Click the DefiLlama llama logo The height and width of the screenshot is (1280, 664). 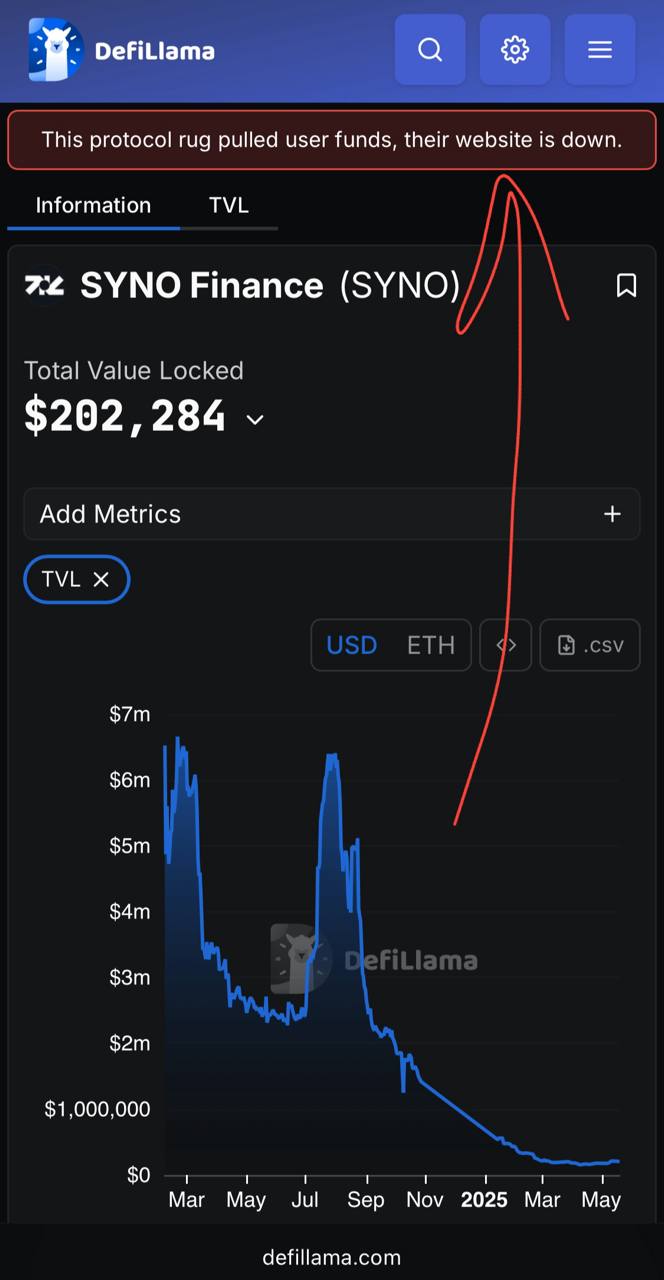(55, 49)
